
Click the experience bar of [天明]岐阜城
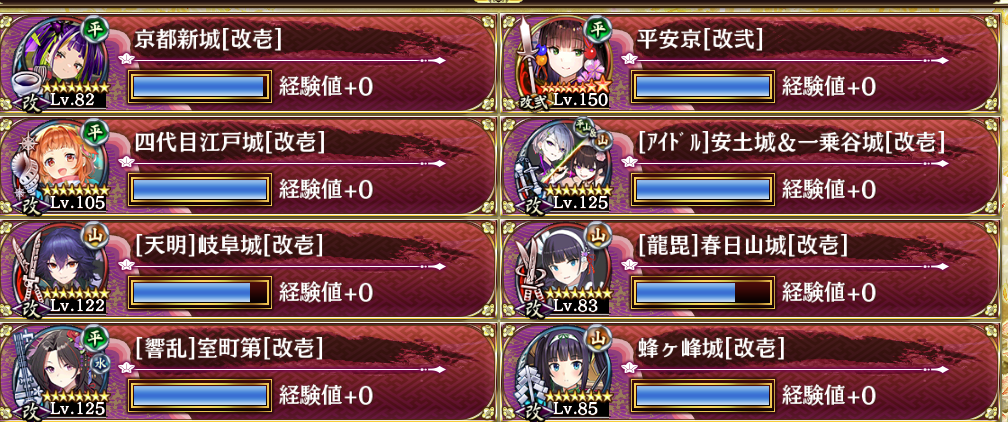[199, 293]
